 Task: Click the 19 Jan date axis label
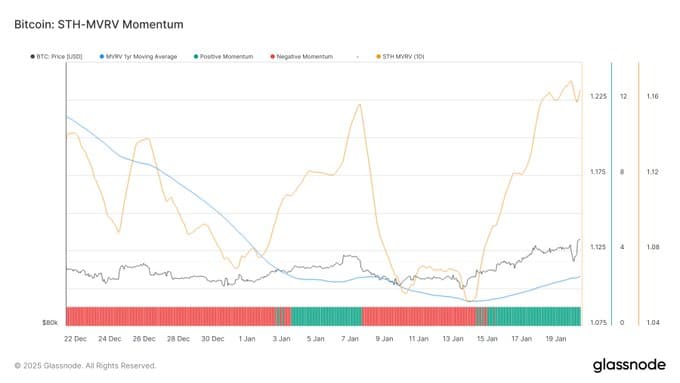pos(556,339)
